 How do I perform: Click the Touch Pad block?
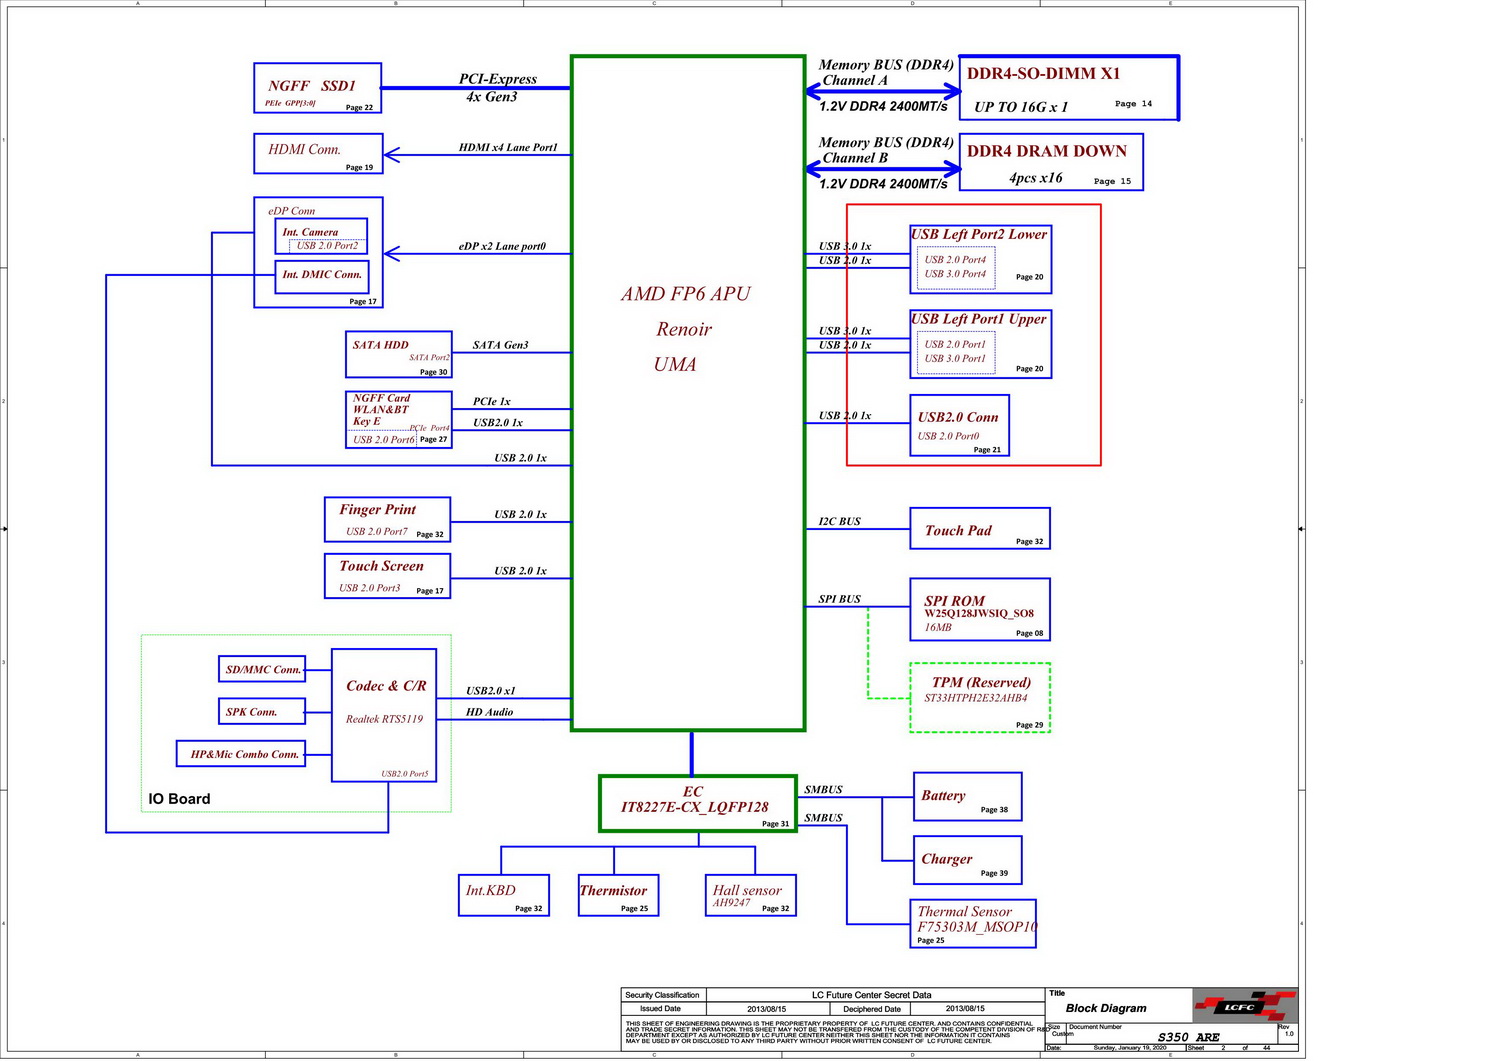point(979,528)
